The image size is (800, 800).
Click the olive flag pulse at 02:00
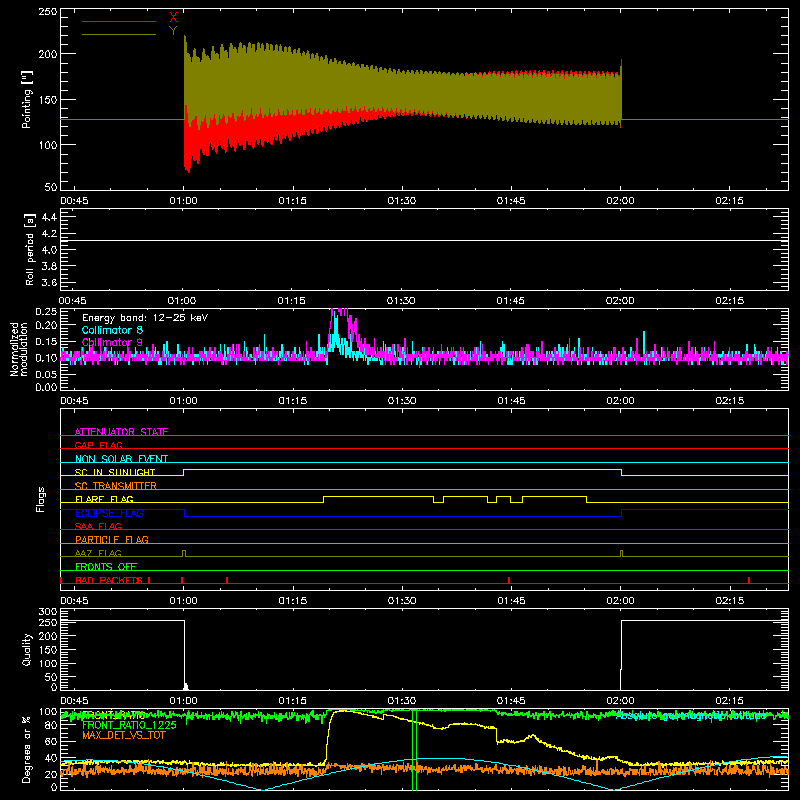point(621,553)
